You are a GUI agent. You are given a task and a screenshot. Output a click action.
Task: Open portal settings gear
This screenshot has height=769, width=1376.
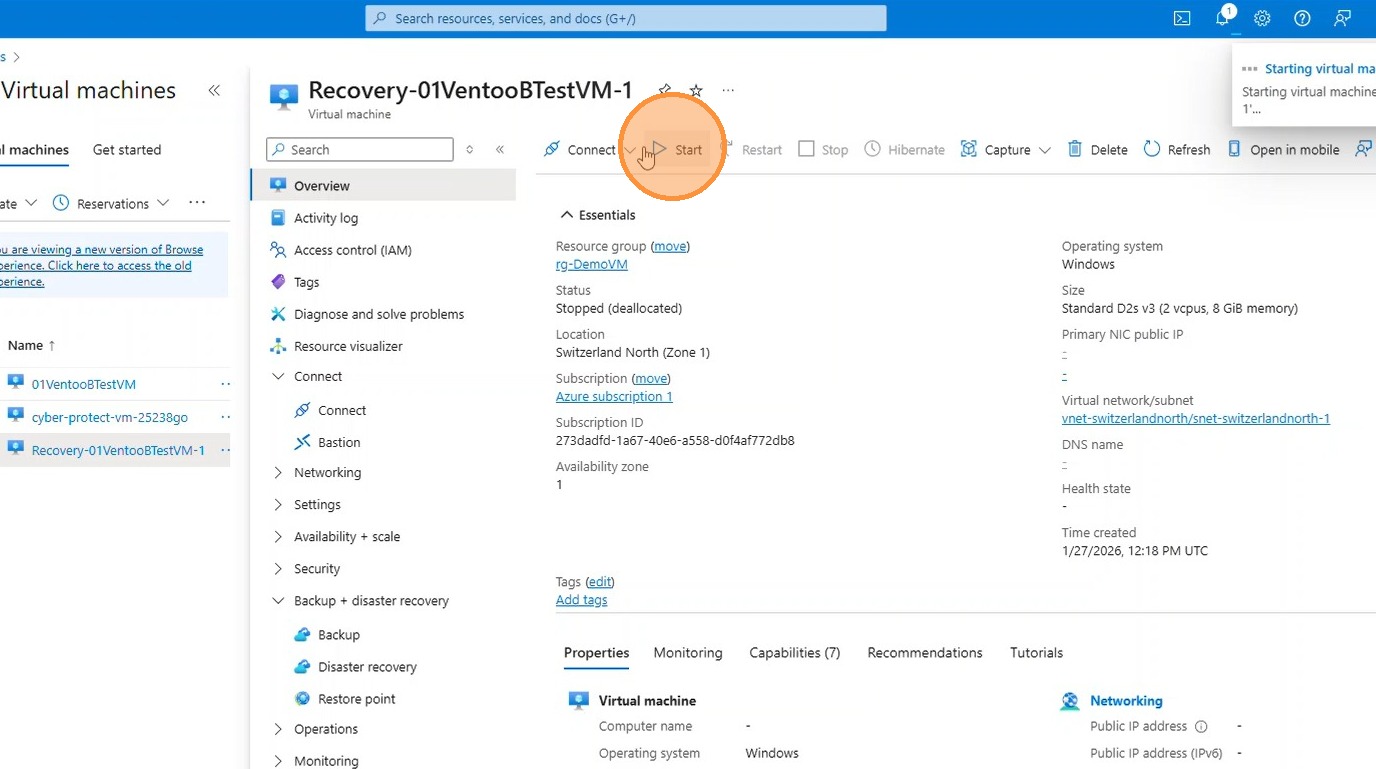(x=1262, y=18)
